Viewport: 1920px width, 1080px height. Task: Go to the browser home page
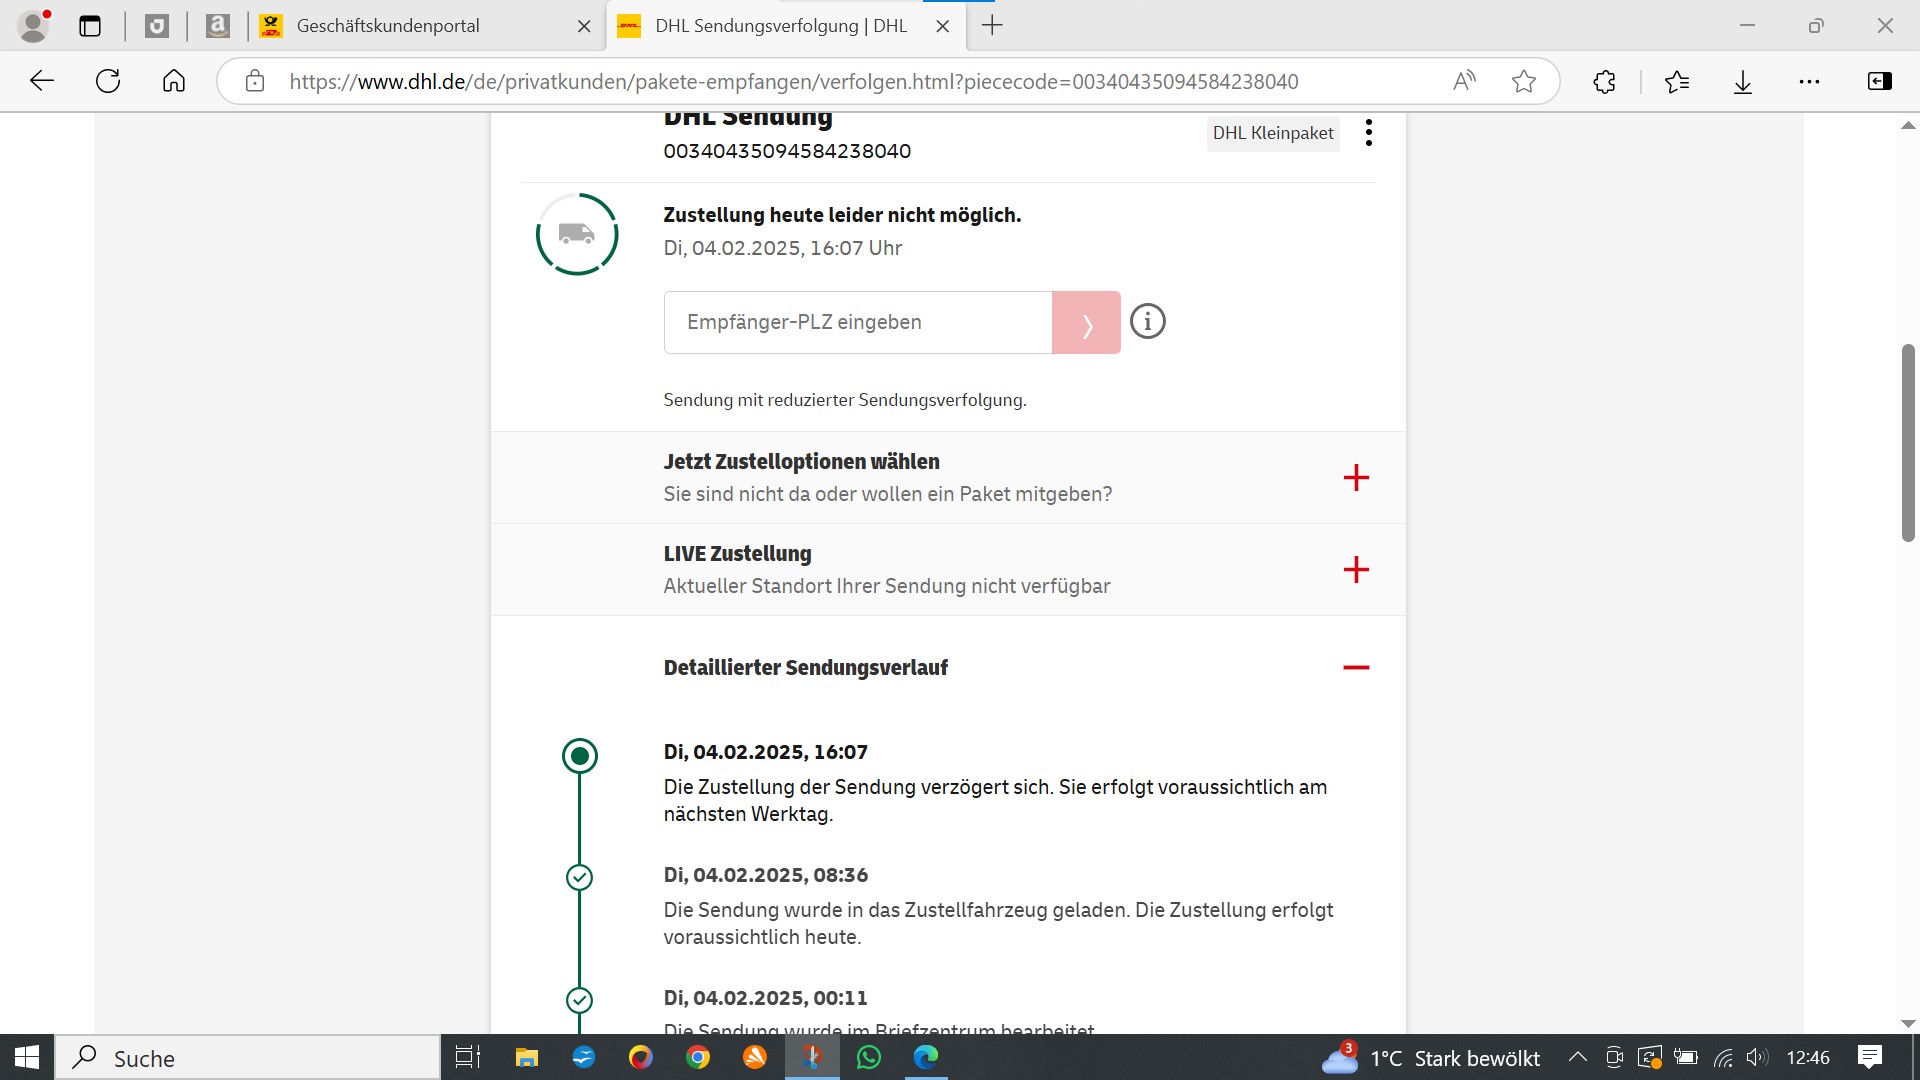[174, 81]
